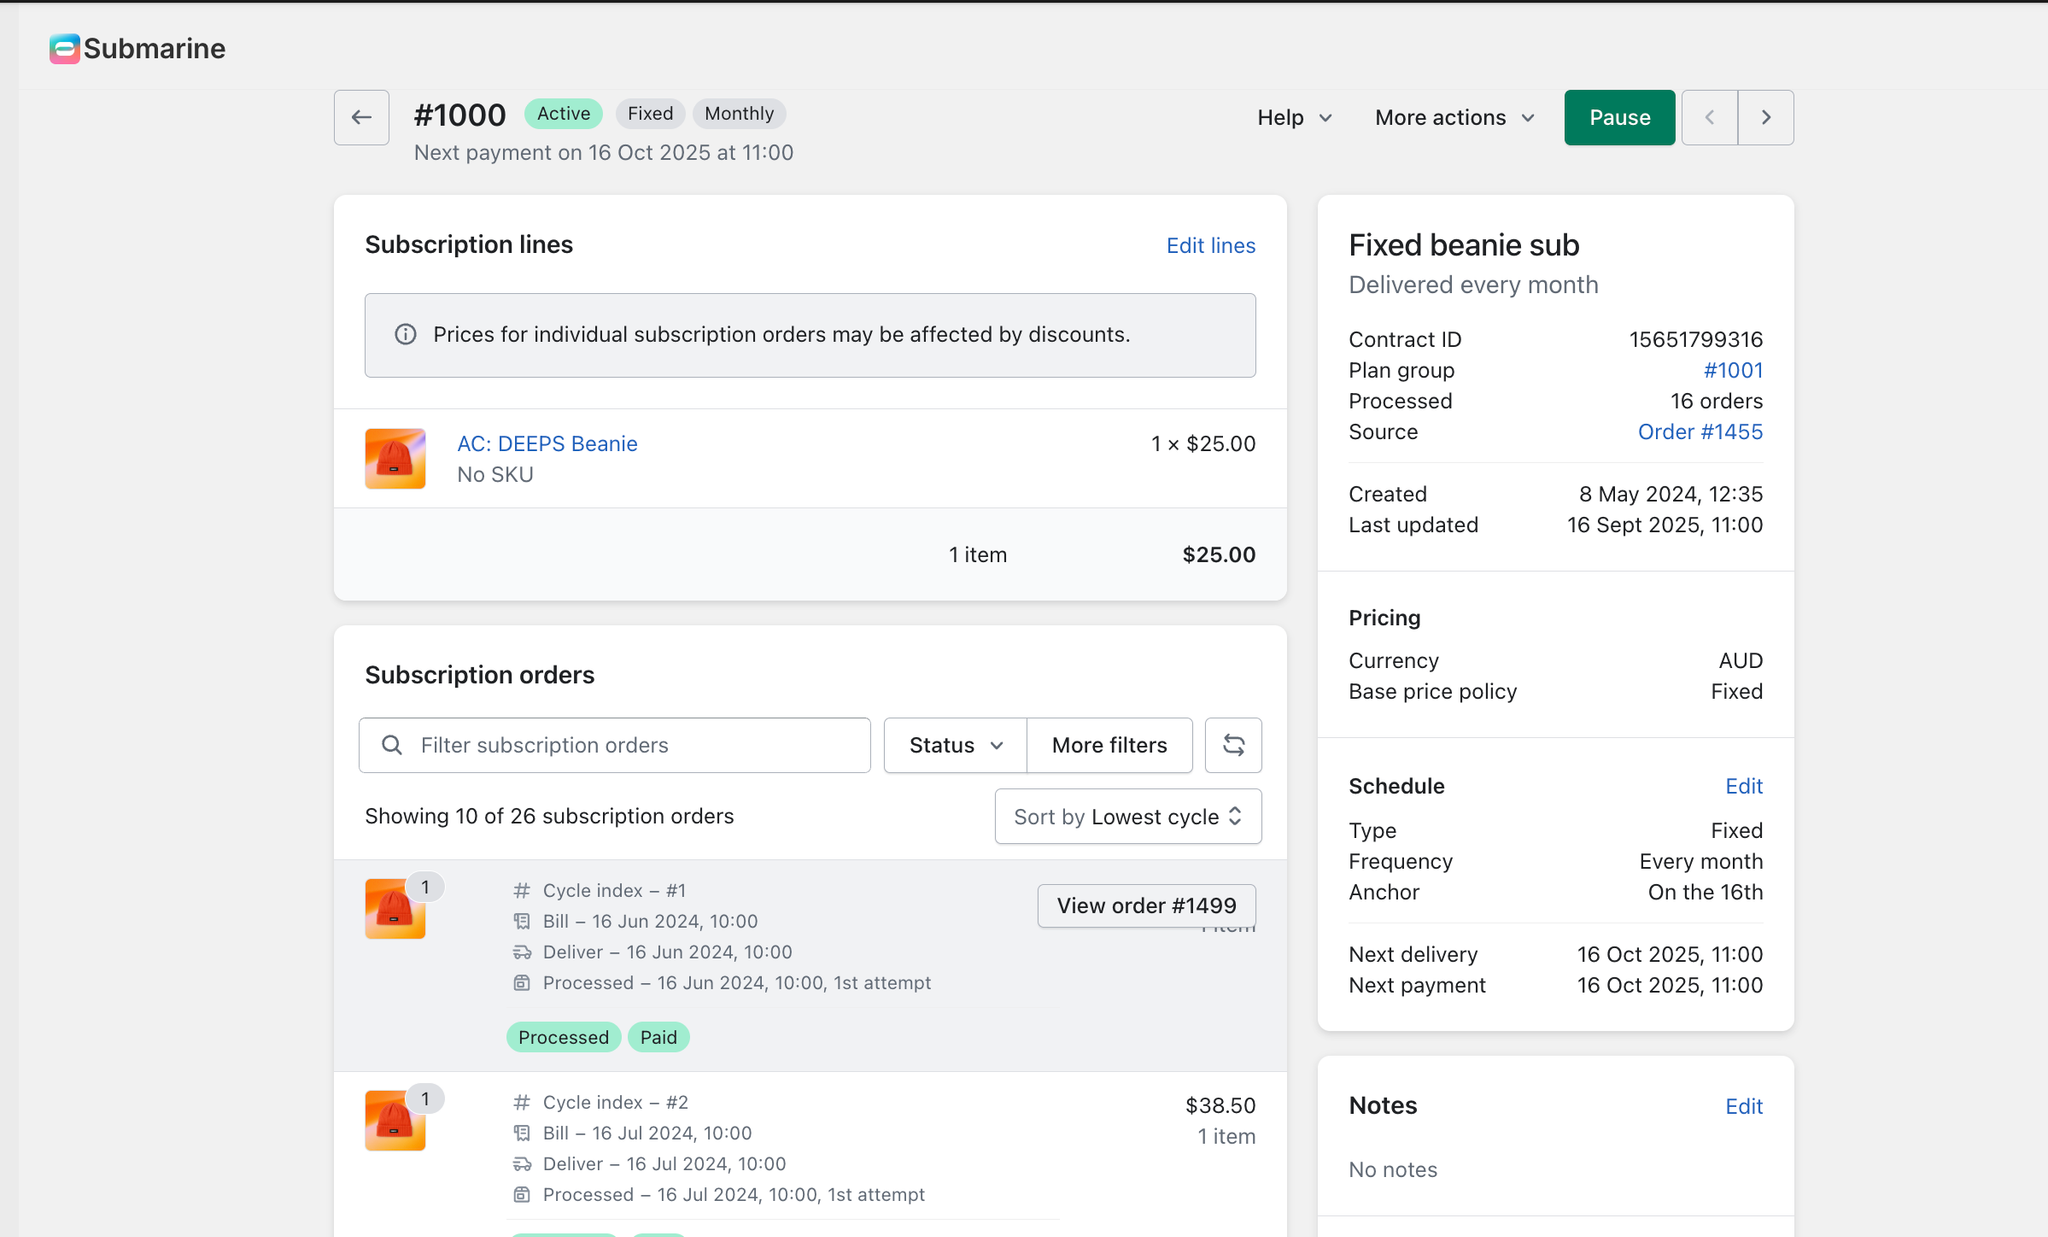Edit the Schedule section
Image resolution: width=2048 pixels, height=1237 pixels.
(1743, 787)
